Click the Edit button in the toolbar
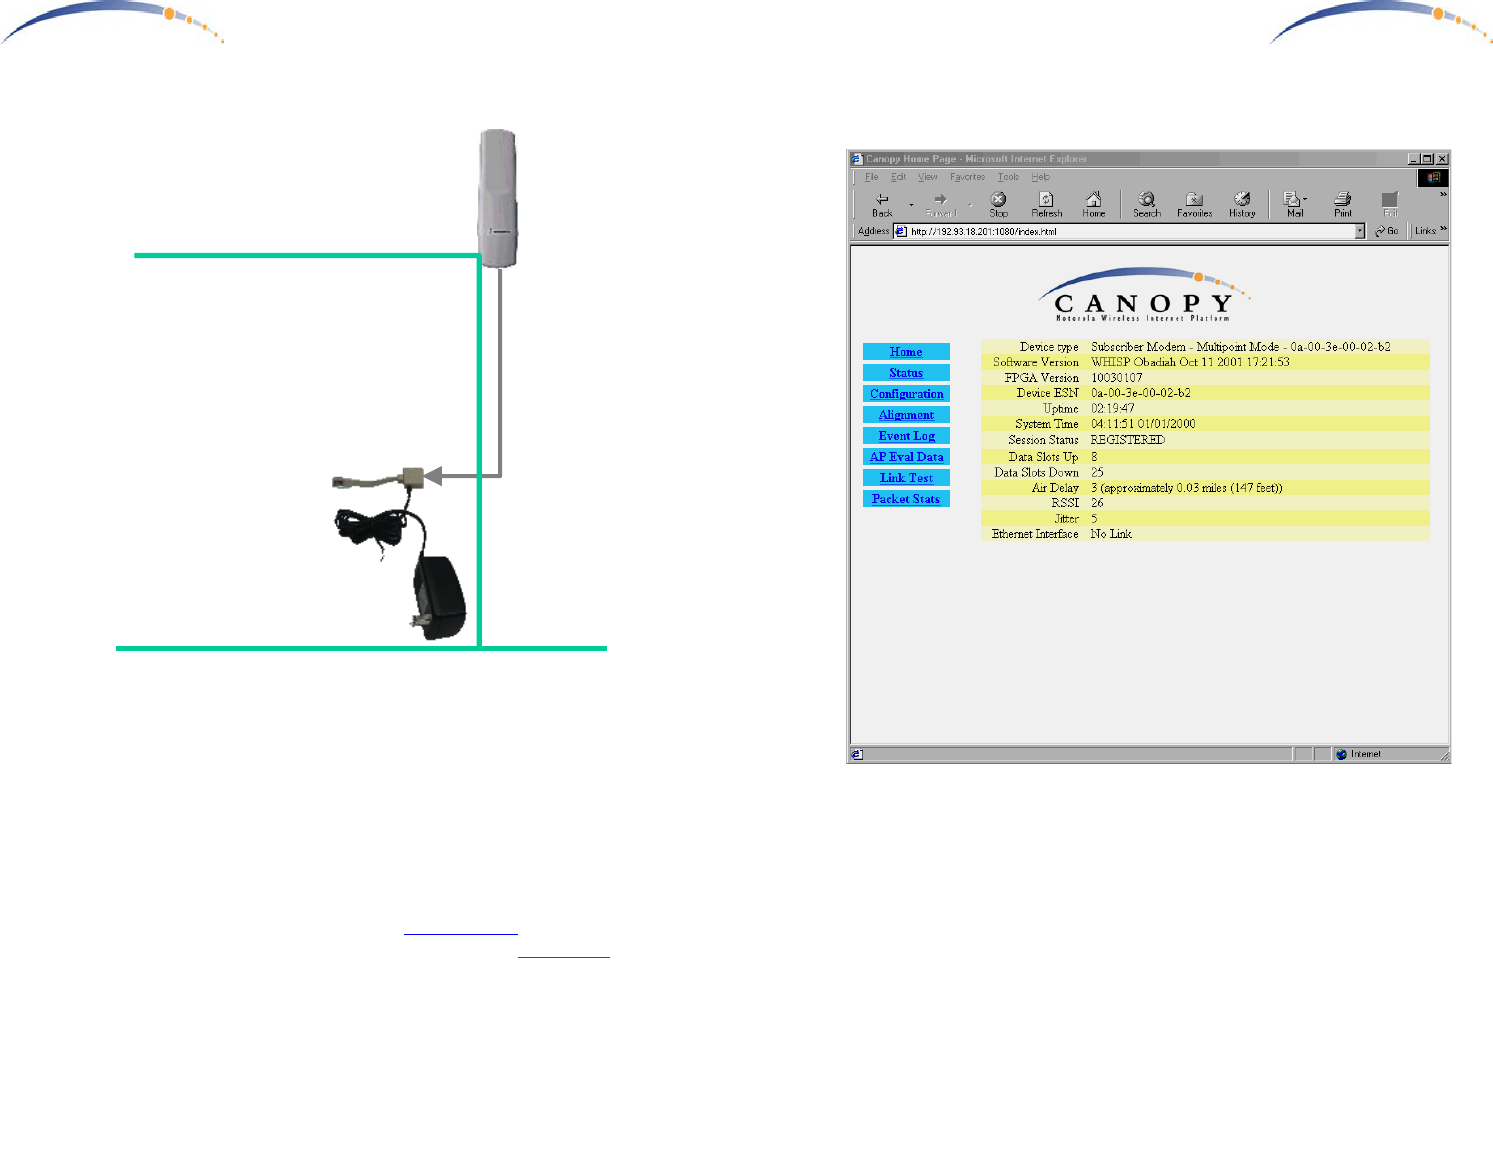This screenshot has height=1152, width=1493. (x=1389, y=204)
